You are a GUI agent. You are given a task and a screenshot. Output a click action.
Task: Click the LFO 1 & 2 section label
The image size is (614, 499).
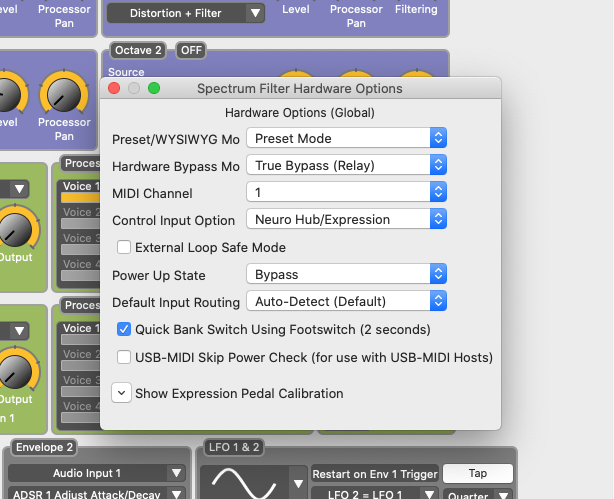[234, 447]
